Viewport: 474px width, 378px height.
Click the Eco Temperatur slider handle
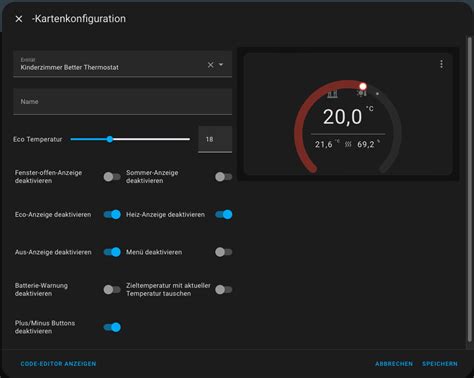click(110, 139)
